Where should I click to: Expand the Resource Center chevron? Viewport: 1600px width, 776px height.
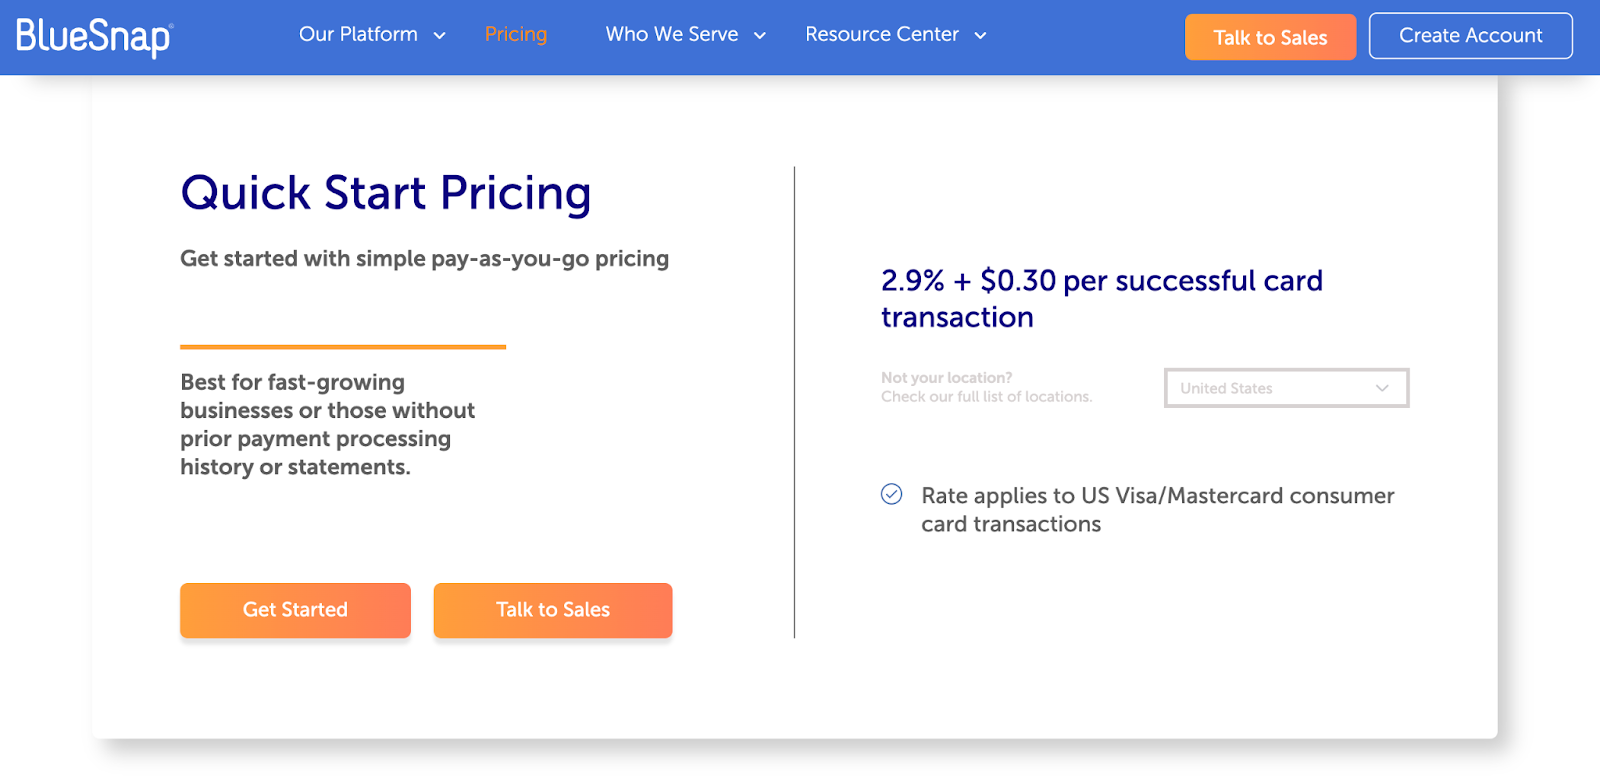981,36
